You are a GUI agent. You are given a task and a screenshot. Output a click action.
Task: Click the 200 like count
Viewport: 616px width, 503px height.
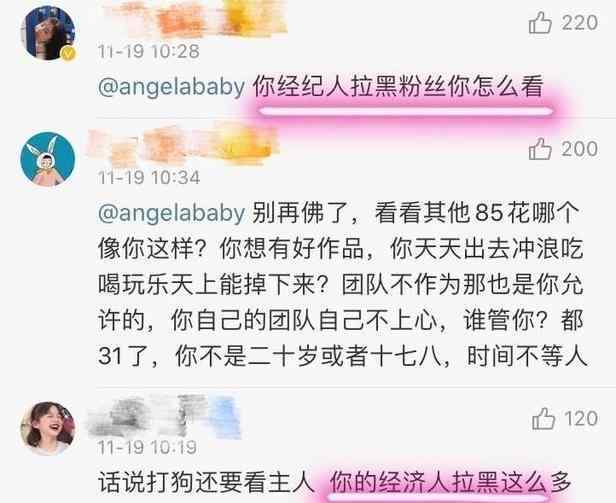[579, 149]
